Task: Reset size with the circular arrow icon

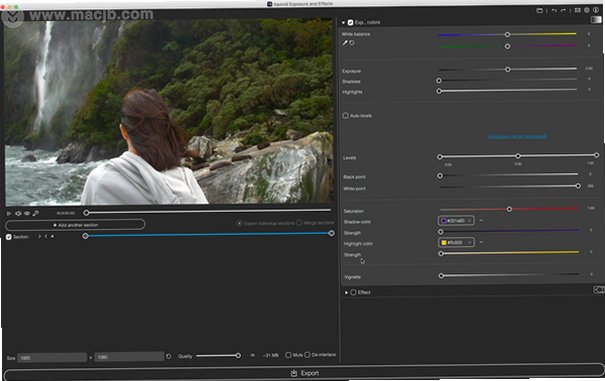Action: (x=169, y=356)
